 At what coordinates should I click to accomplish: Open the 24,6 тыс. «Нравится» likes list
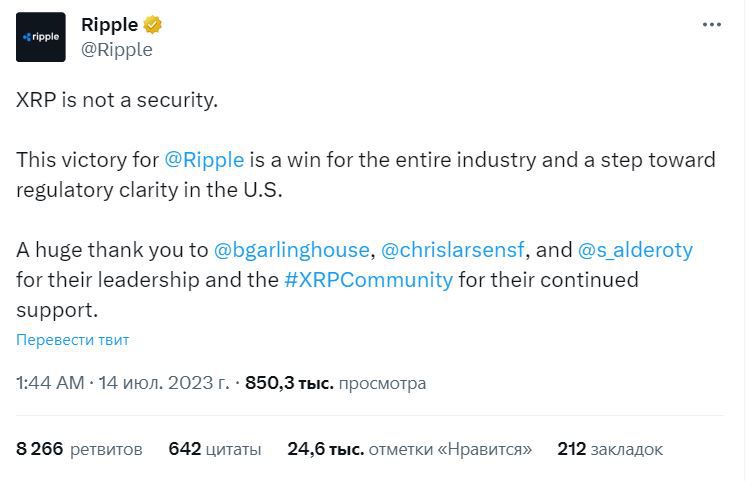click(409, 449)
